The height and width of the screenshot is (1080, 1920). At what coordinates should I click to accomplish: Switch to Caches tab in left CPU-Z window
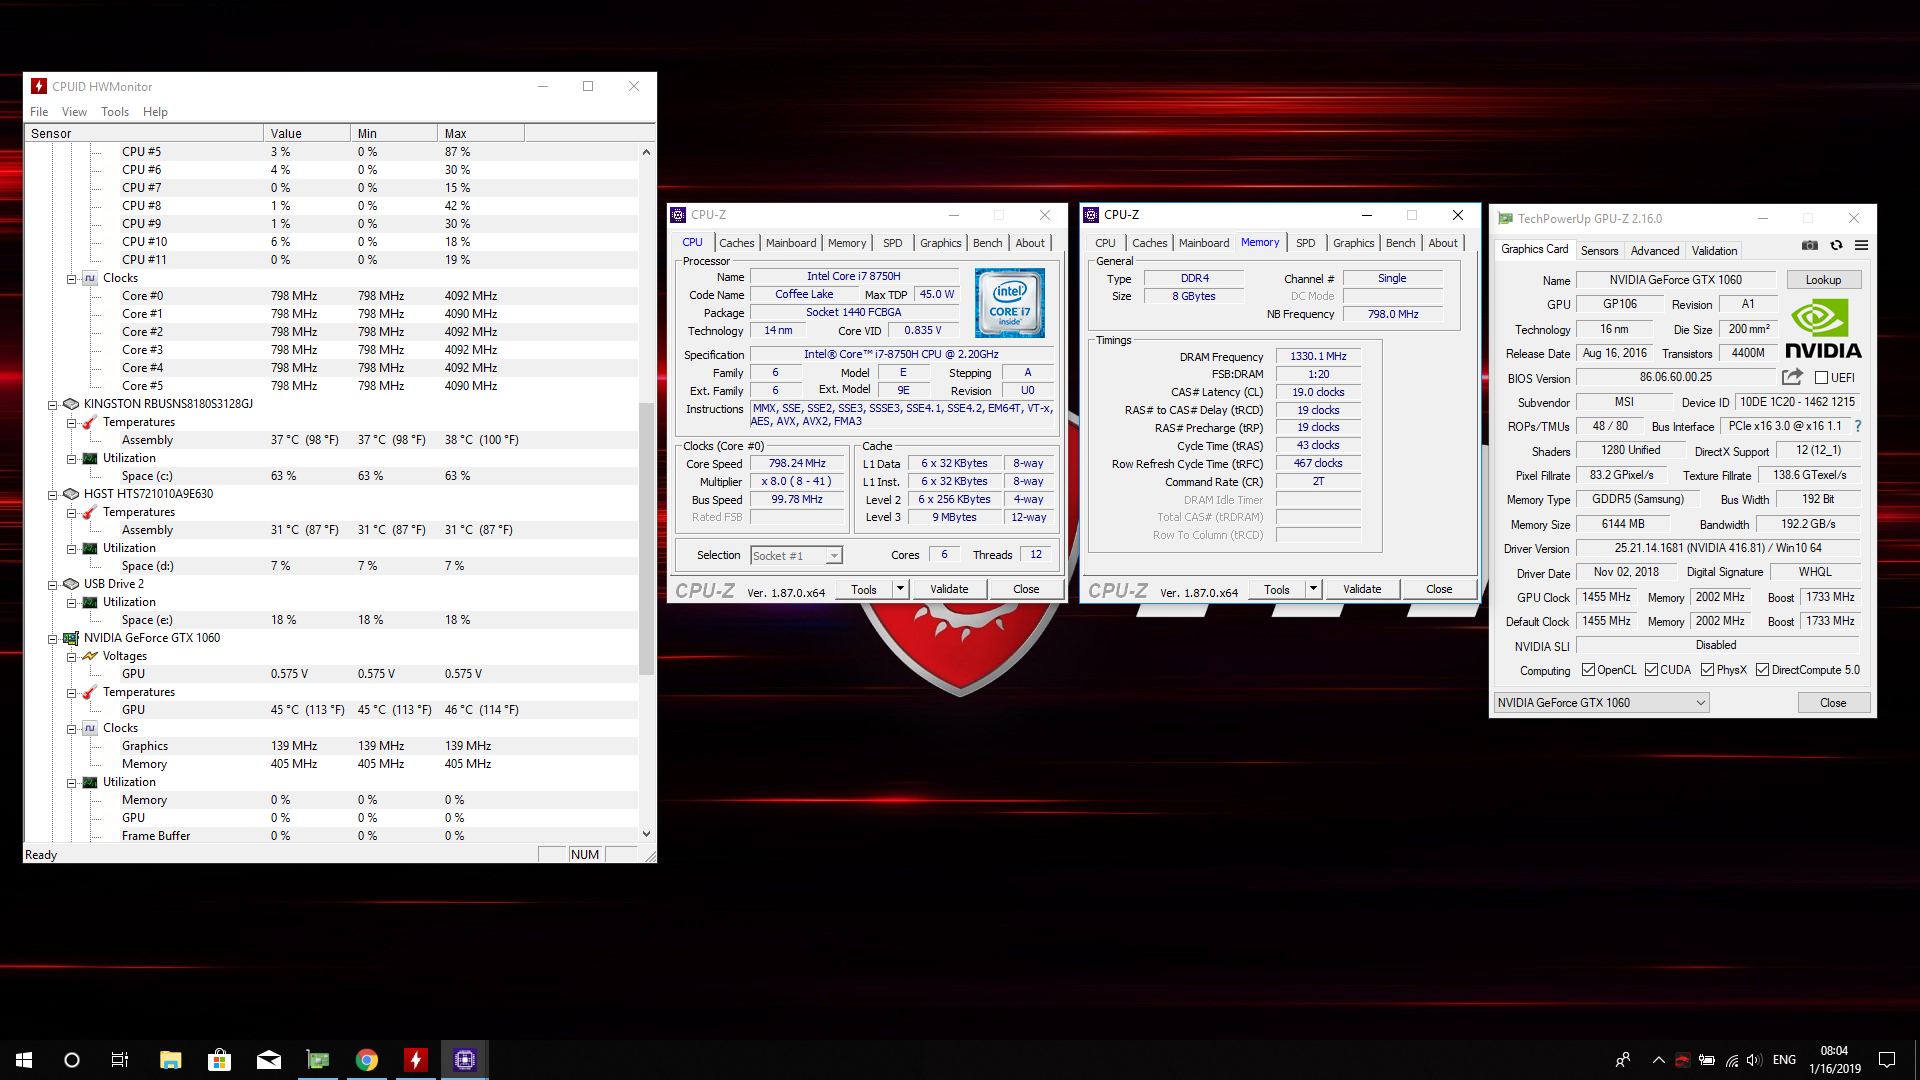737,243
